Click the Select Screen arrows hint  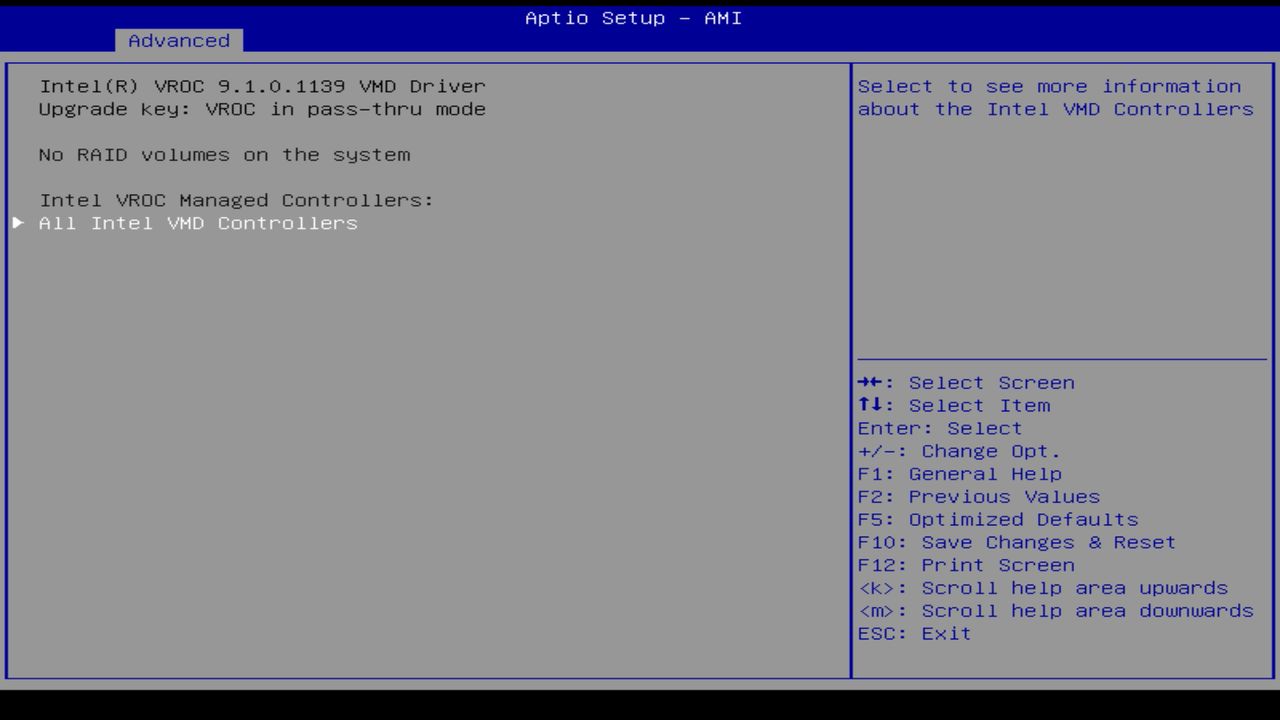(x=965, y=382)
